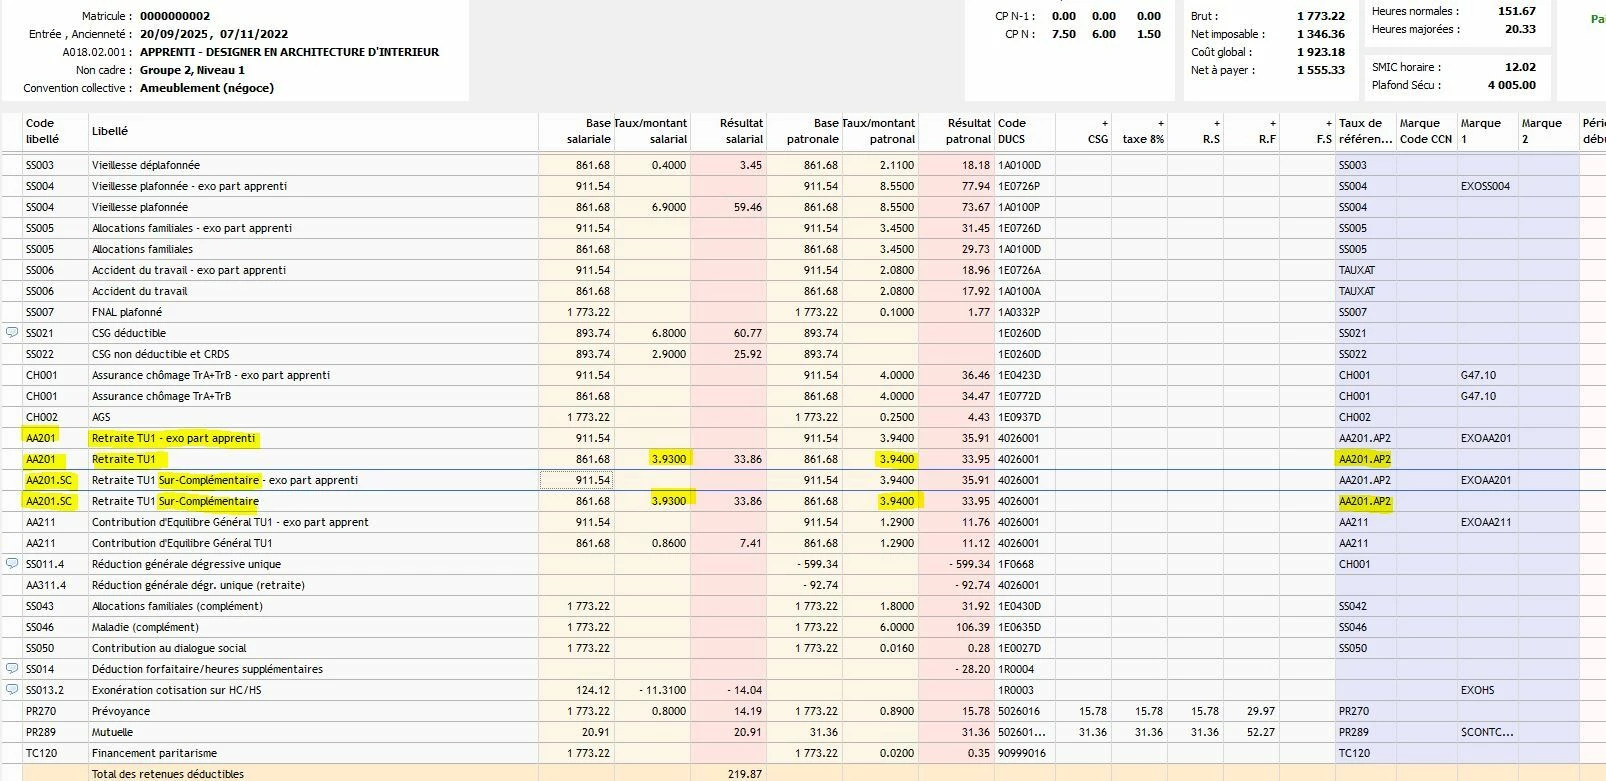Click the Taux/montant salarial column header
This screenshot has width=1606, height=781.
pos(651,131)
